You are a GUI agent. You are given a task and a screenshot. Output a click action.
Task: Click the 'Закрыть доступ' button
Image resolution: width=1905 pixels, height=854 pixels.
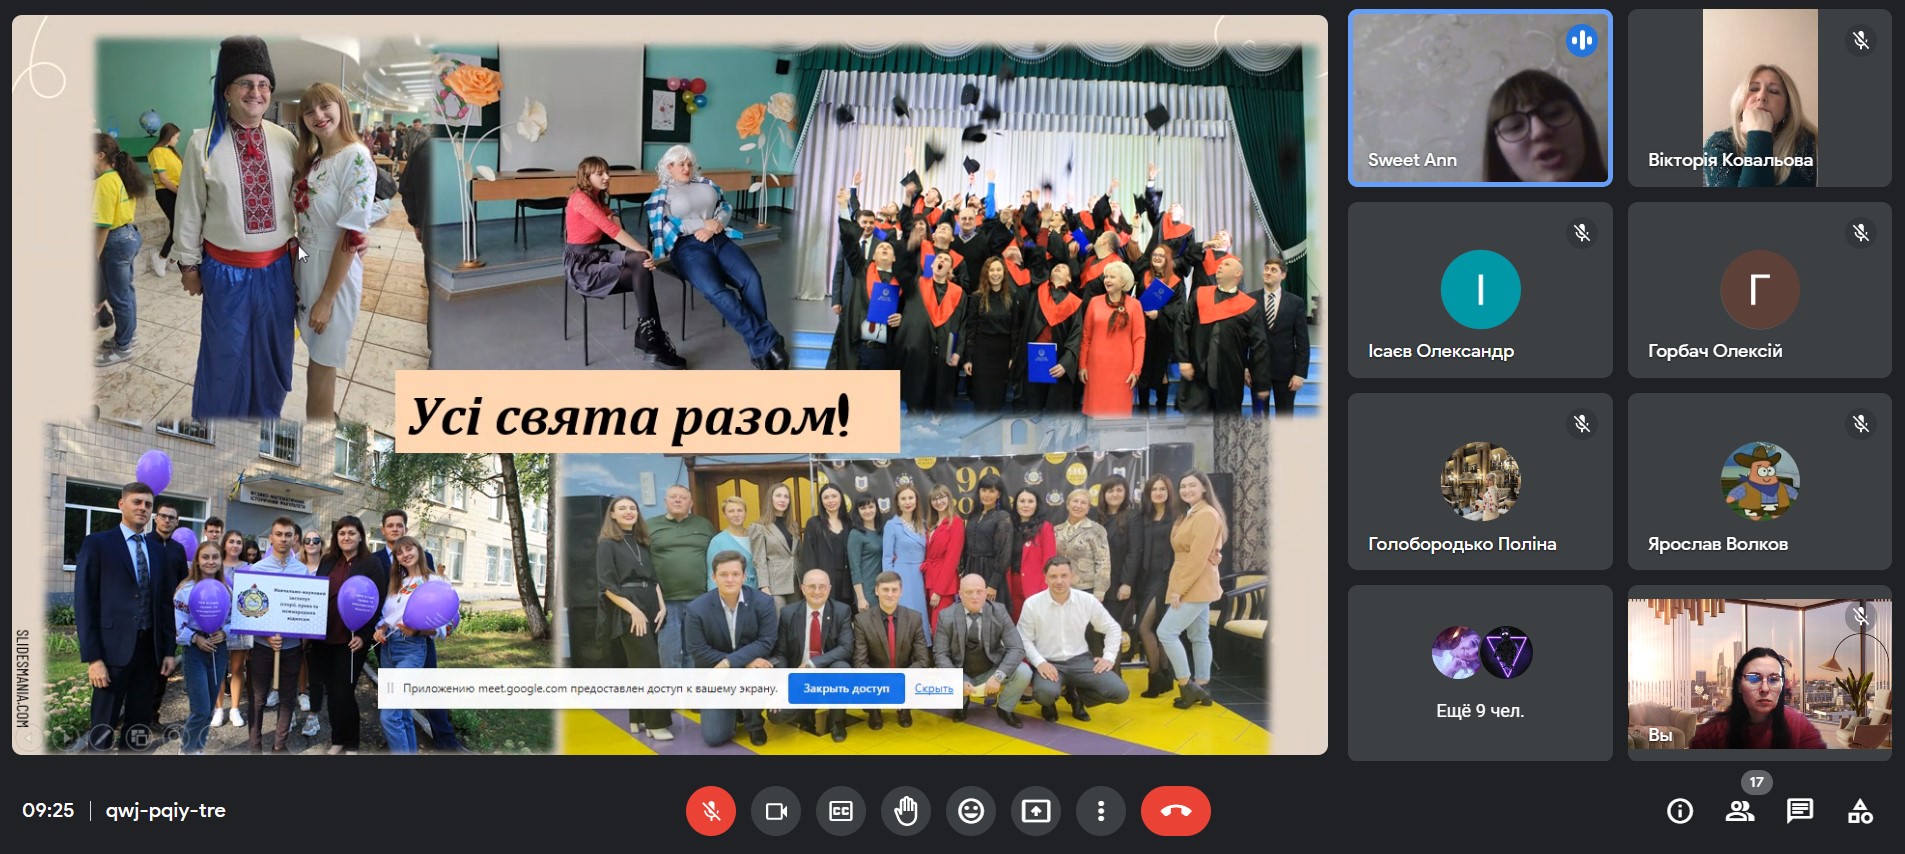coord(846,689)
